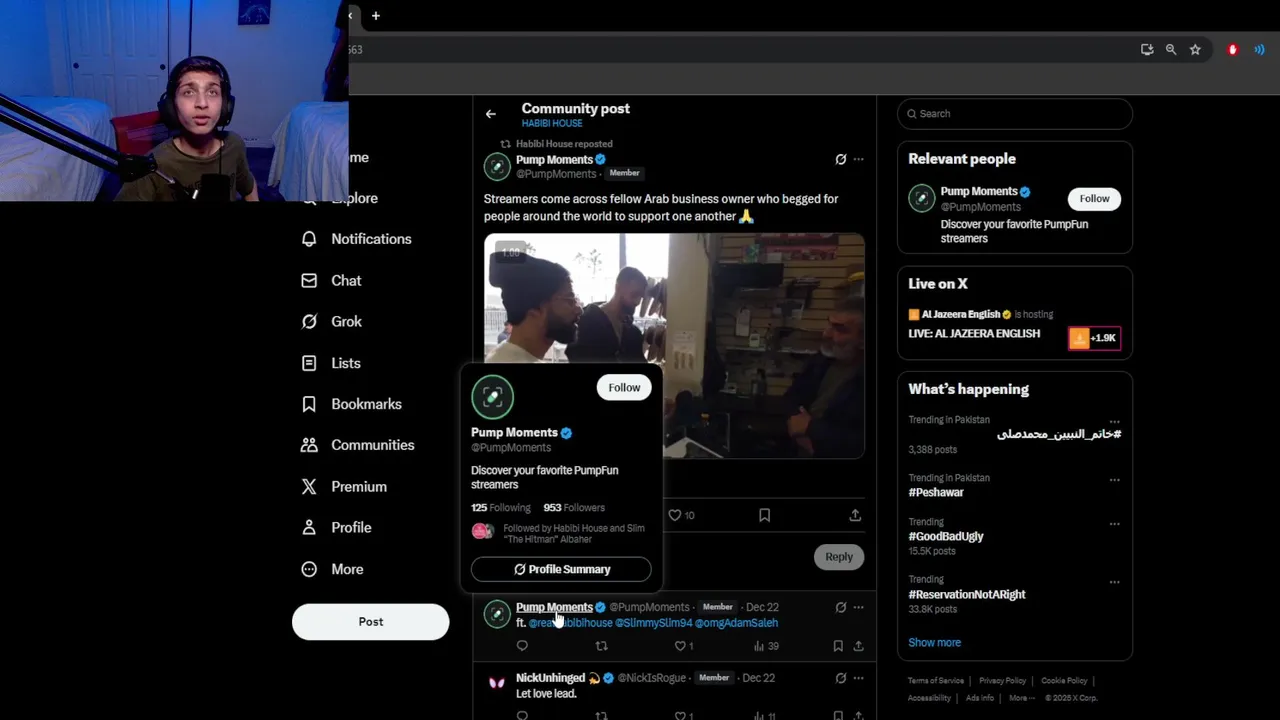1280x720 pixels.
Task: Open NickUnhinged profile name
Action: click(550, 678)
